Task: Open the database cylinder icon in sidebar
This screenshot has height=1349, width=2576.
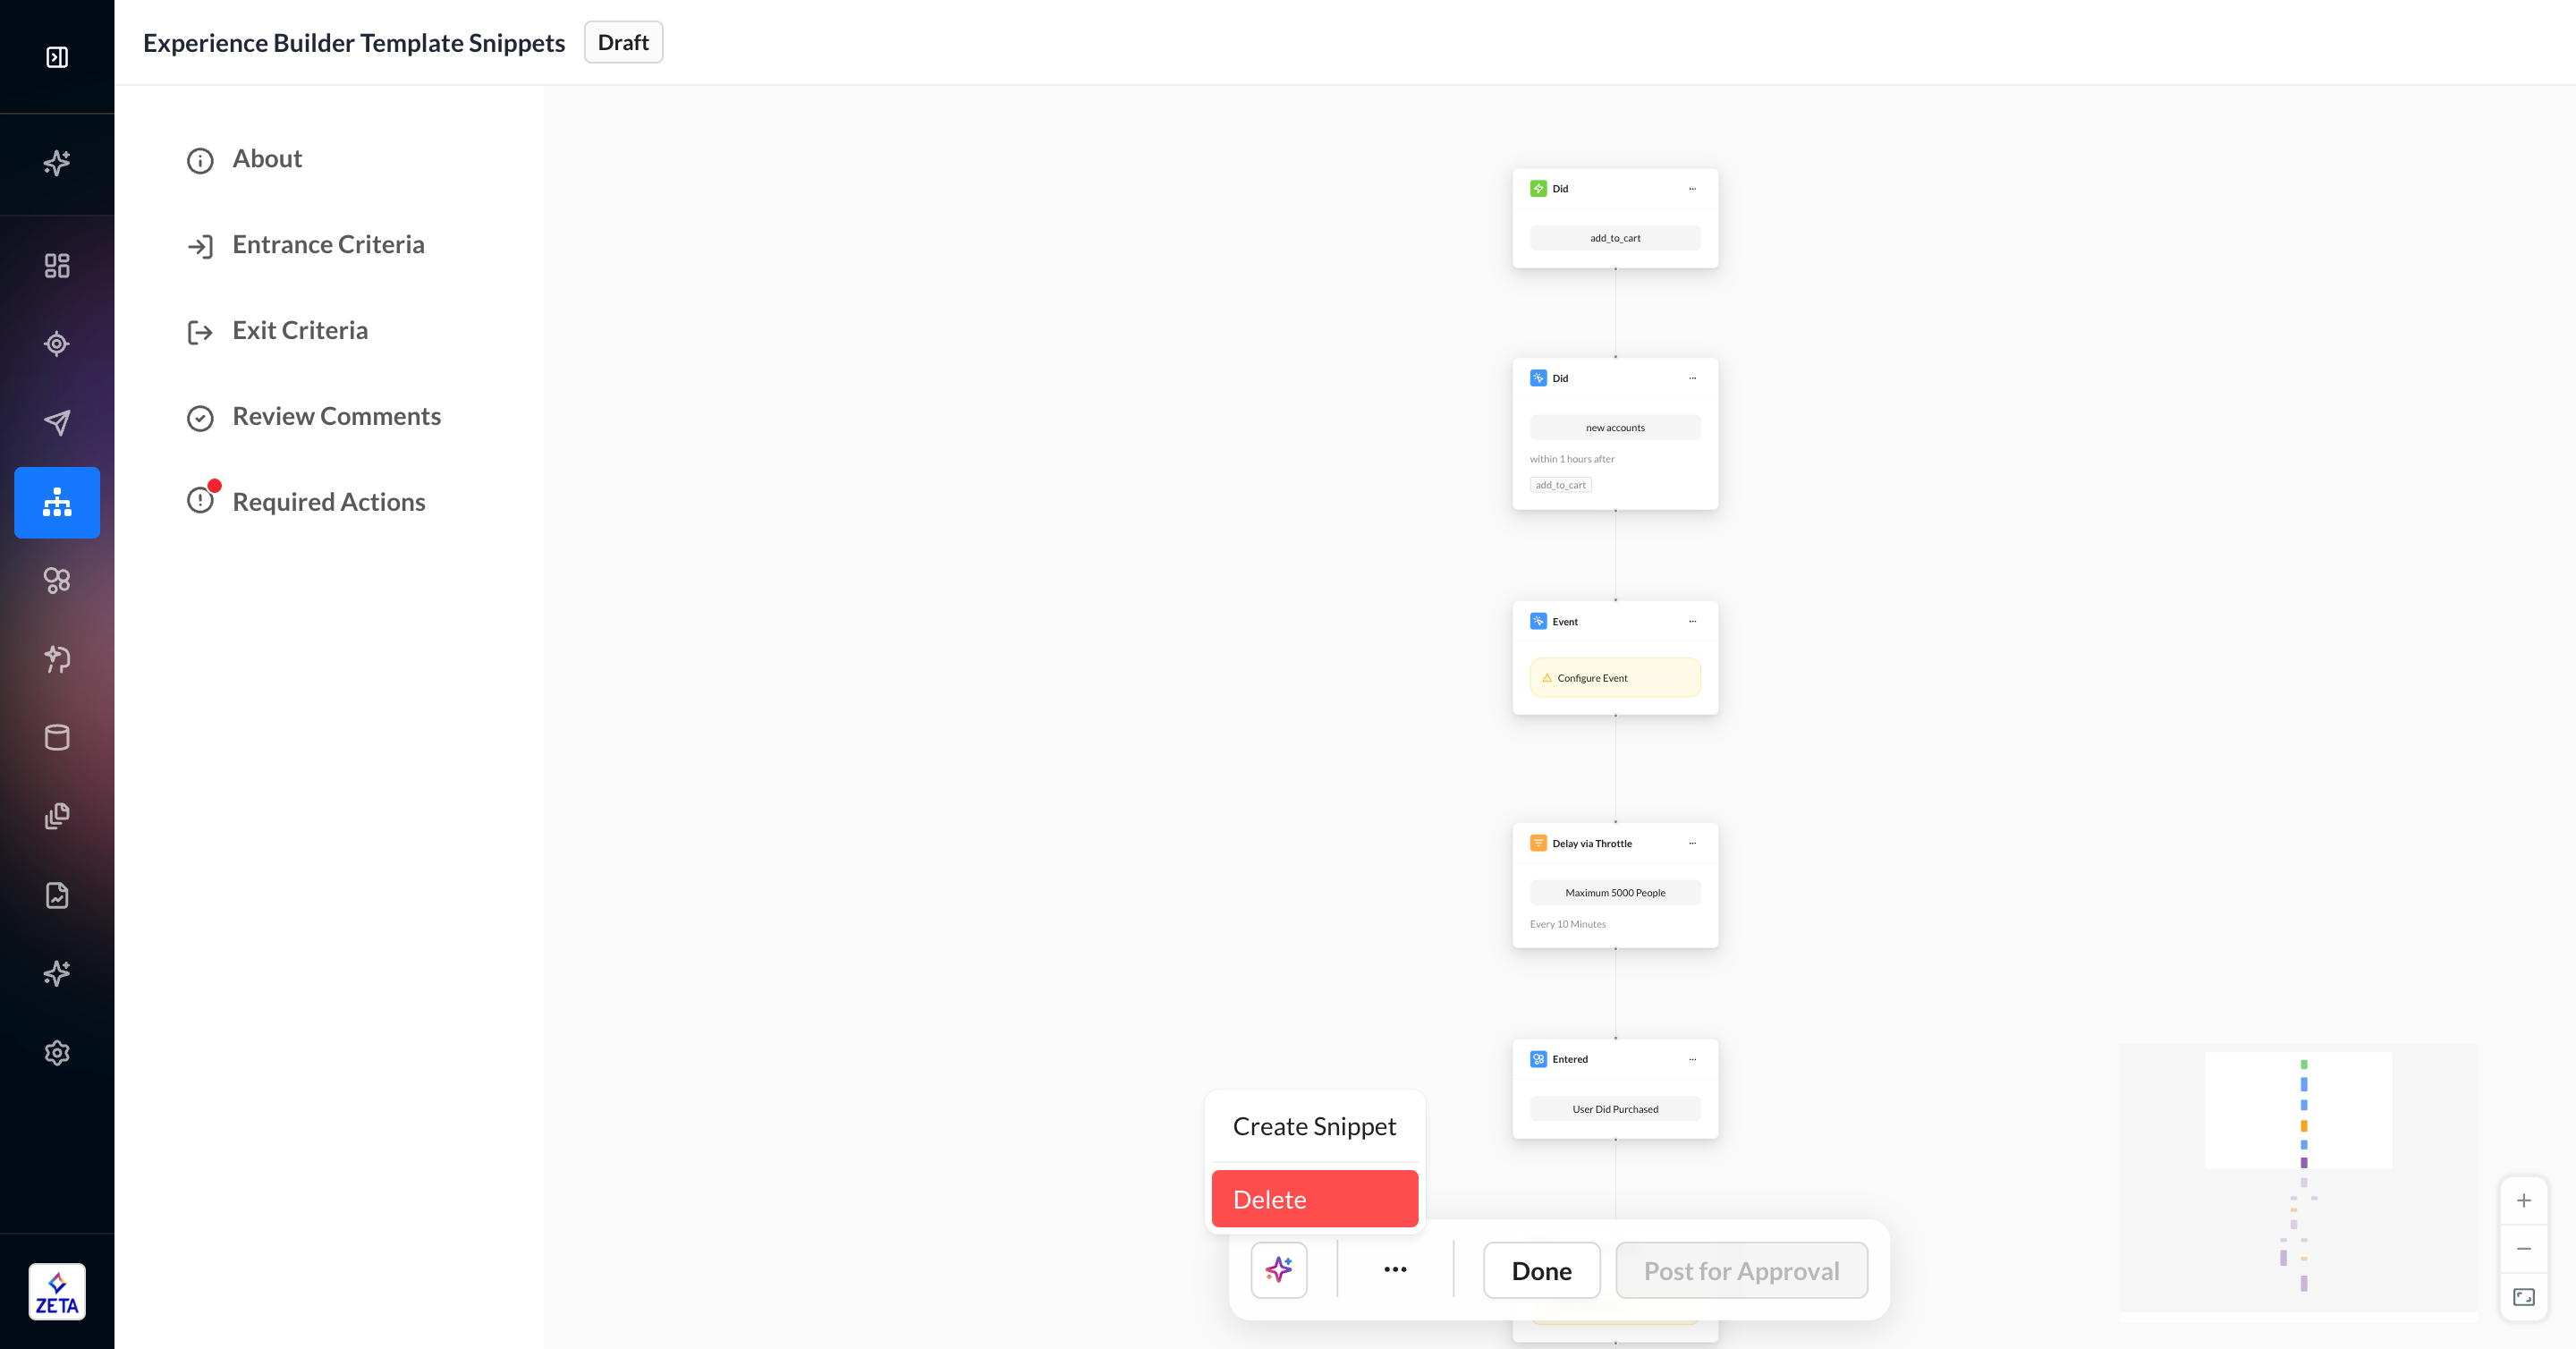Action: 57,738
